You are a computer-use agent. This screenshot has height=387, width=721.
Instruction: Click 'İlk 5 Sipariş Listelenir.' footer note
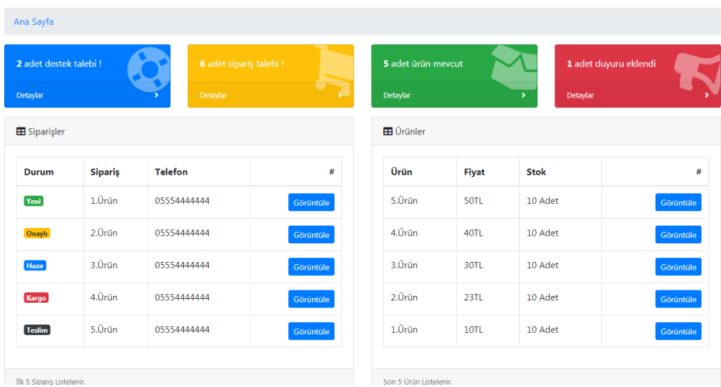[x=51, y=381]
